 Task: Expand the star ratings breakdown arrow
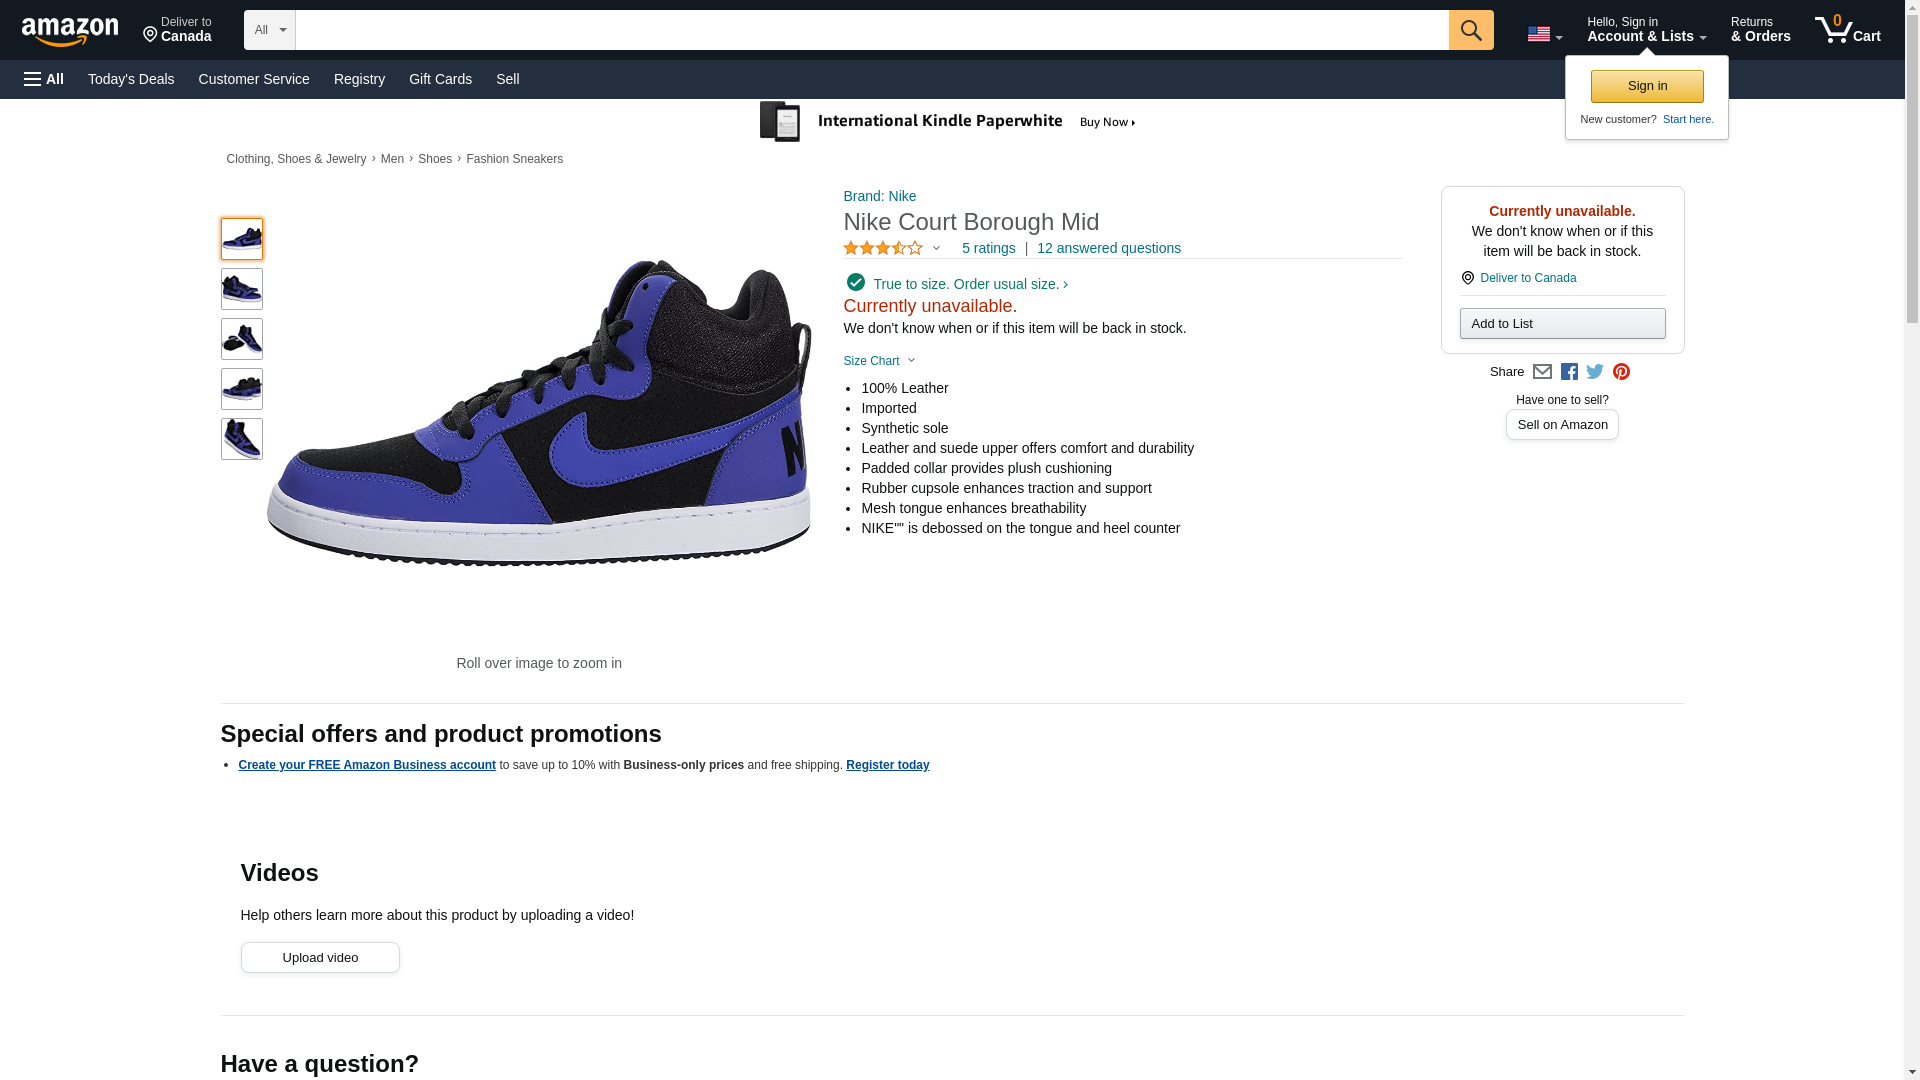pos(936,248)
